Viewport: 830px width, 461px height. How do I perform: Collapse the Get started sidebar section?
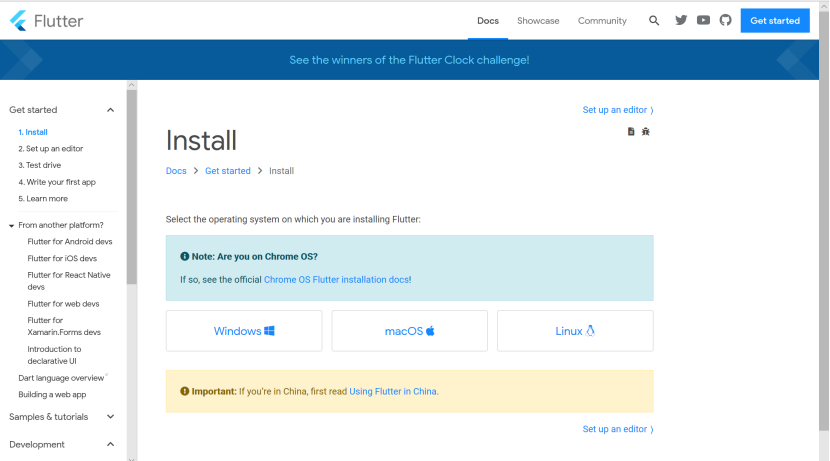click(x=62, y=110)
